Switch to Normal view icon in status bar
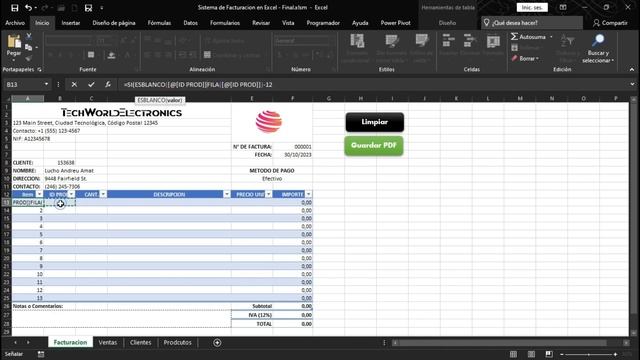 [513, 354]
